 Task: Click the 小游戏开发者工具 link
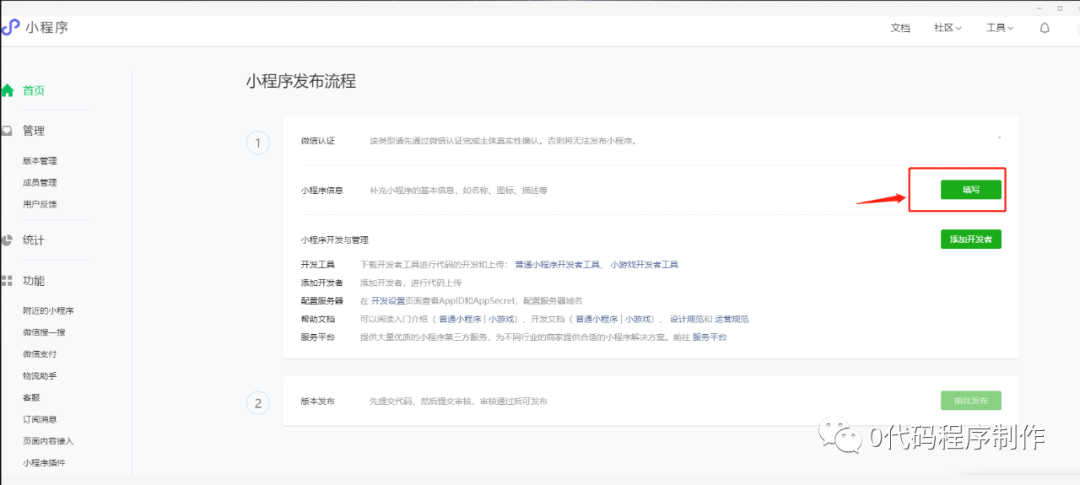click(x=644, y=265)
